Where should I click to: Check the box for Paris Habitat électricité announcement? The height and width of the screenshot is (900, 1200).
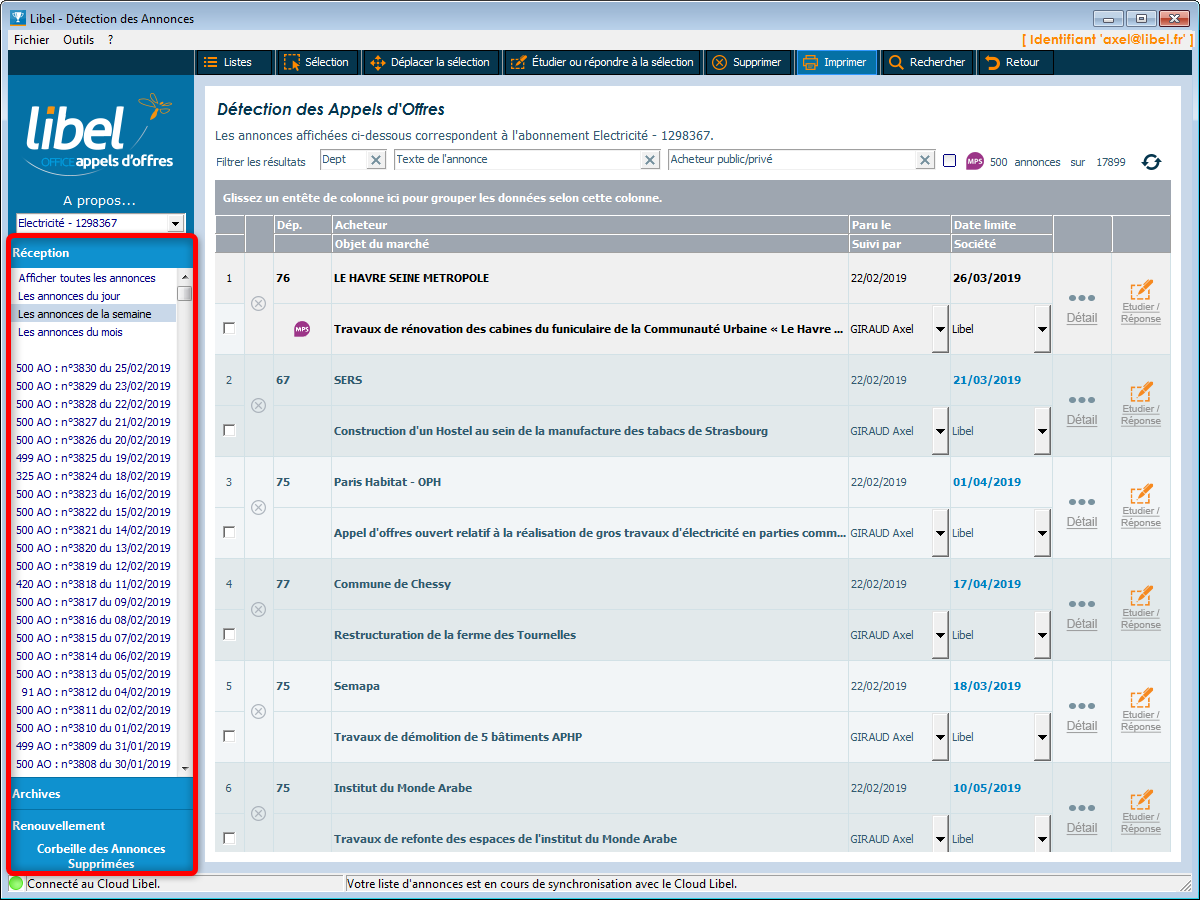point(229,533)
